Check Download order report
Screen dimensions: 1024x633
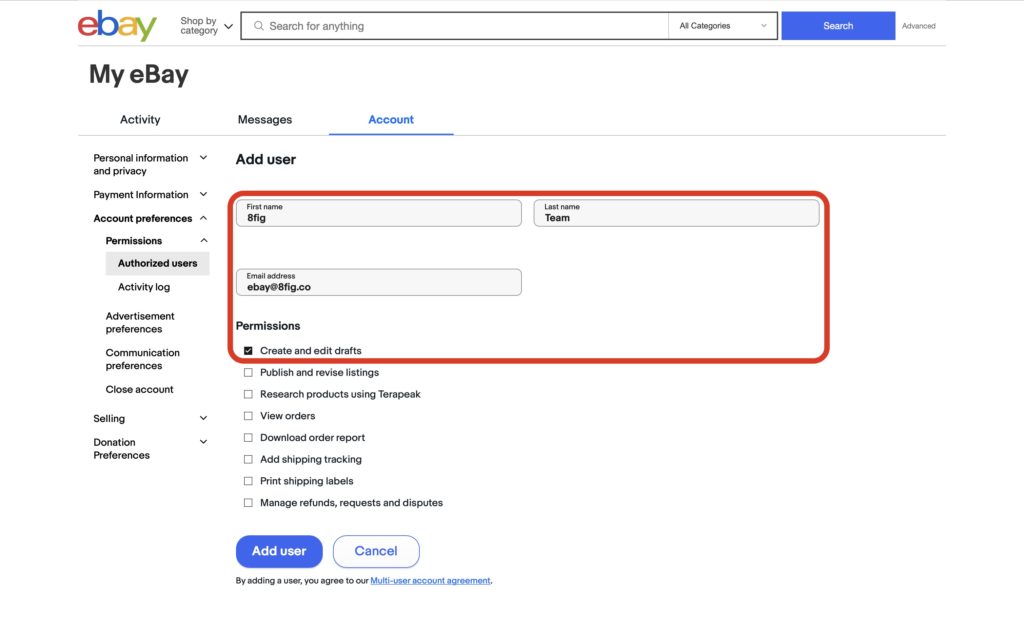coord(248,438)
